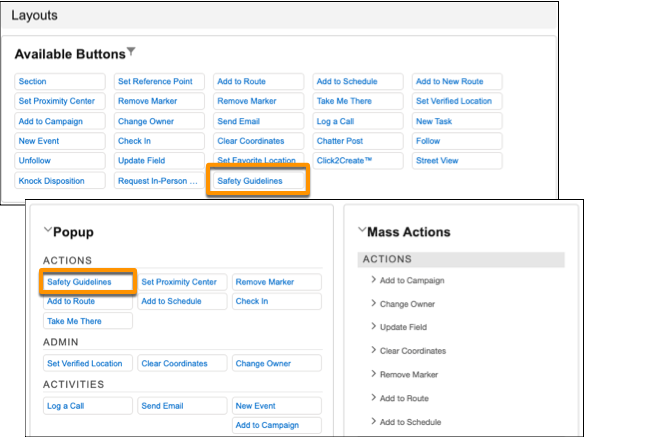This screenshot has height=437, width=648.
Task: Expand the Add to Campaign mass action
Action: [373, 279]
